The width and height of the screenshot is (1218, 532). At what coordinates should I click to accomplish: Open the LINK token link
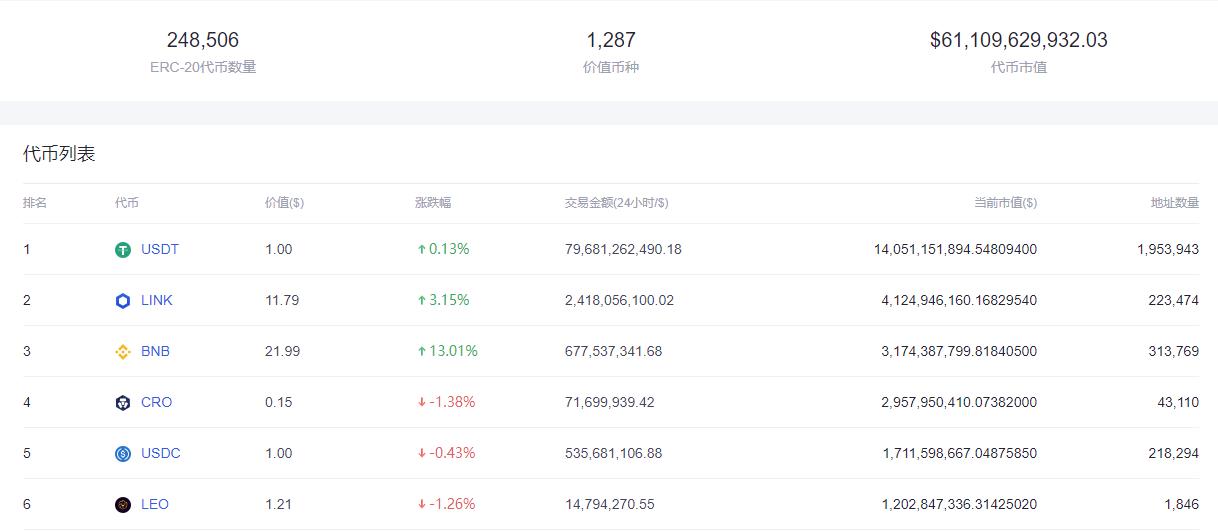point(157,300)
